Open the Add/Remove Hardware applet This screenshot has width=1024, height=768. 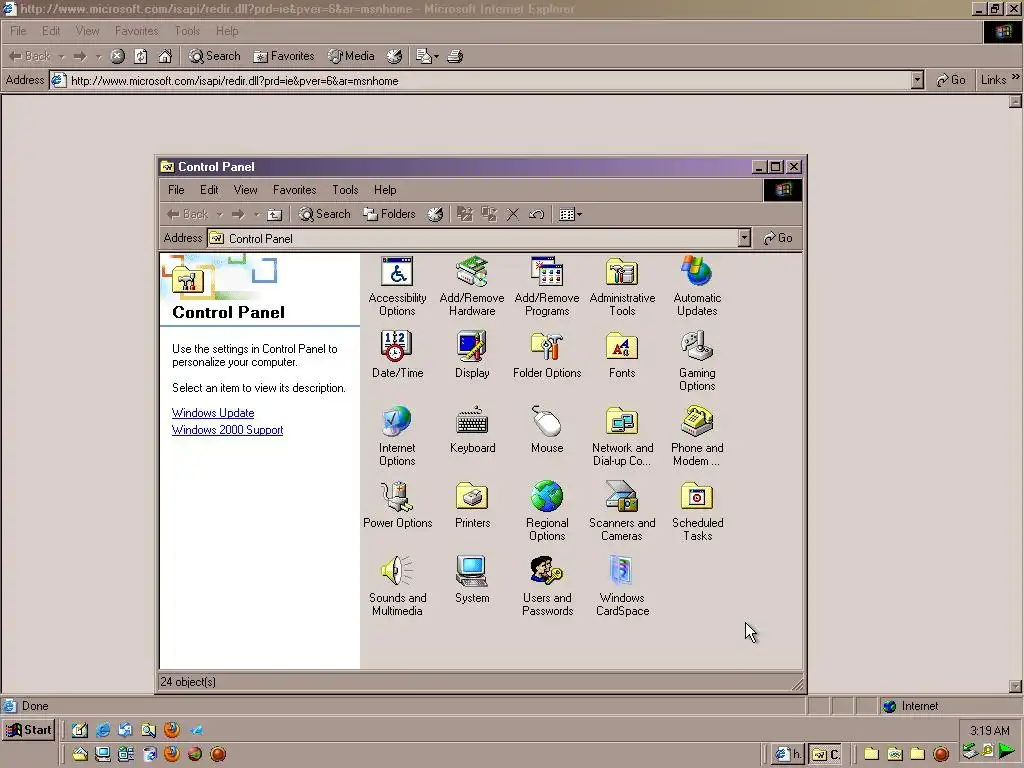coord(472,286)
